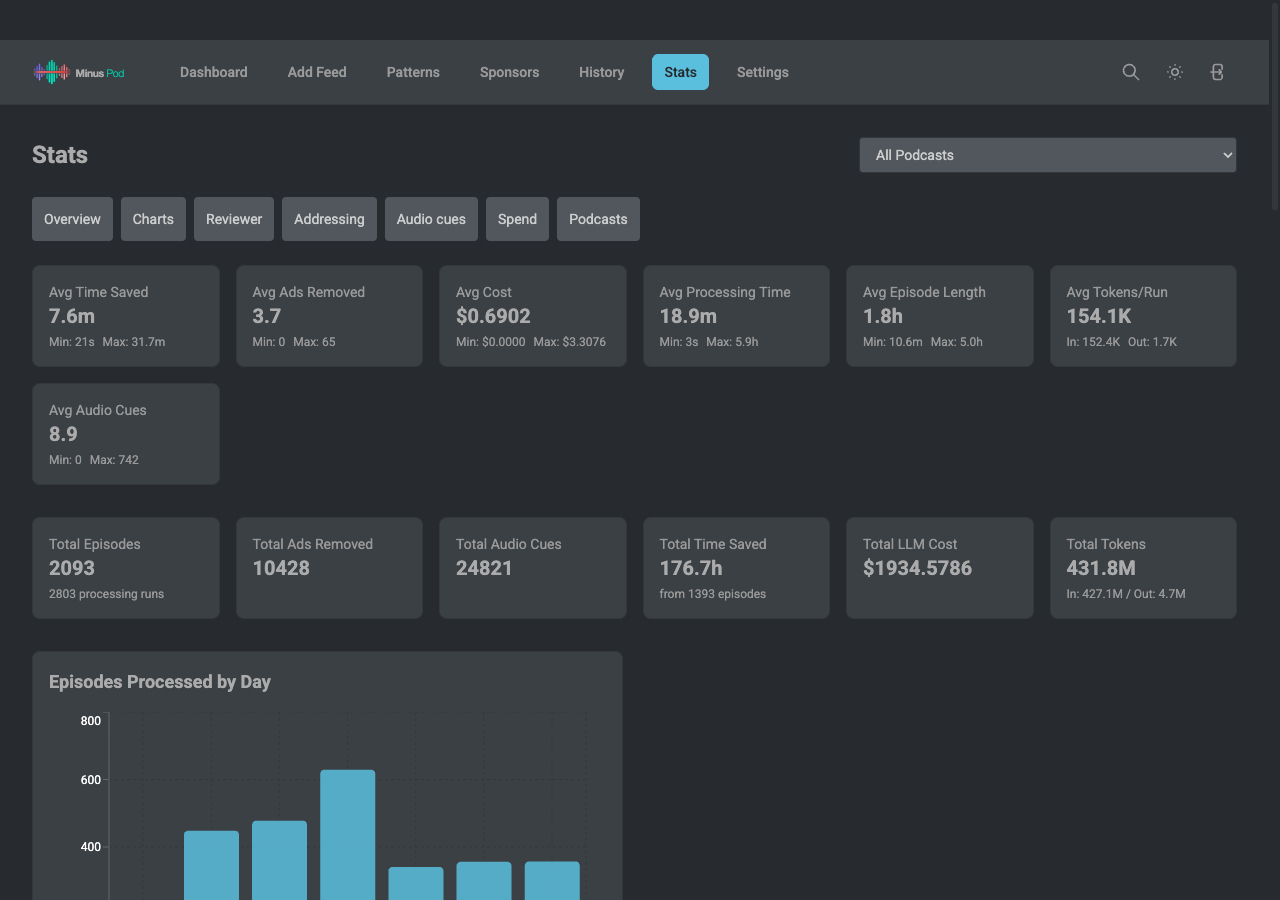Click the Minus Pod waveform logo
Viewport: 1280px width, 900px height.
pyautogui.click(x=79, y=72)
